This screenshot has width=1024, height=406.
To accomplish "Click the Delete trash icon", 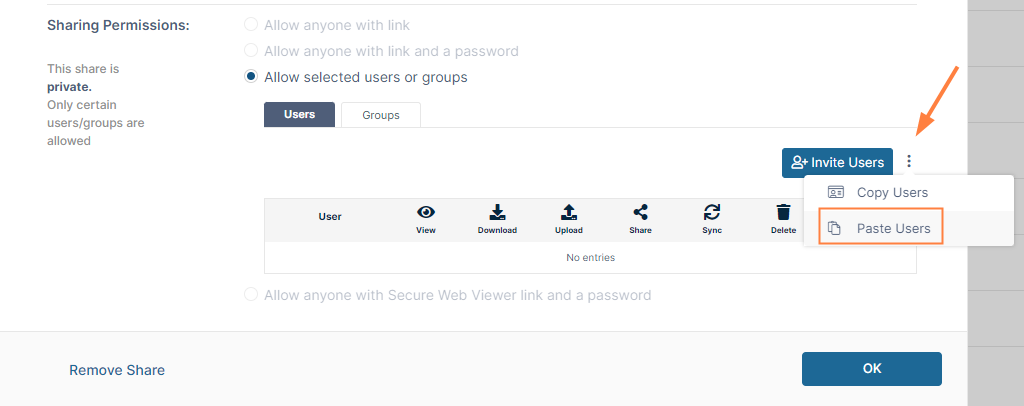I will click(784, 212).
